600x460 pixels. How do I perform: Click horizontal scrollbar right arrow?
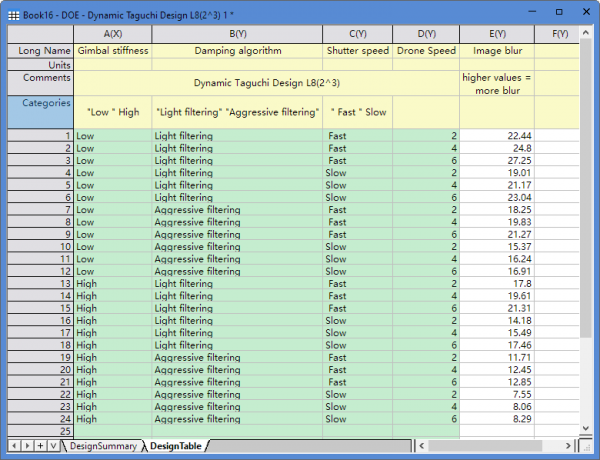click(568, 446)
